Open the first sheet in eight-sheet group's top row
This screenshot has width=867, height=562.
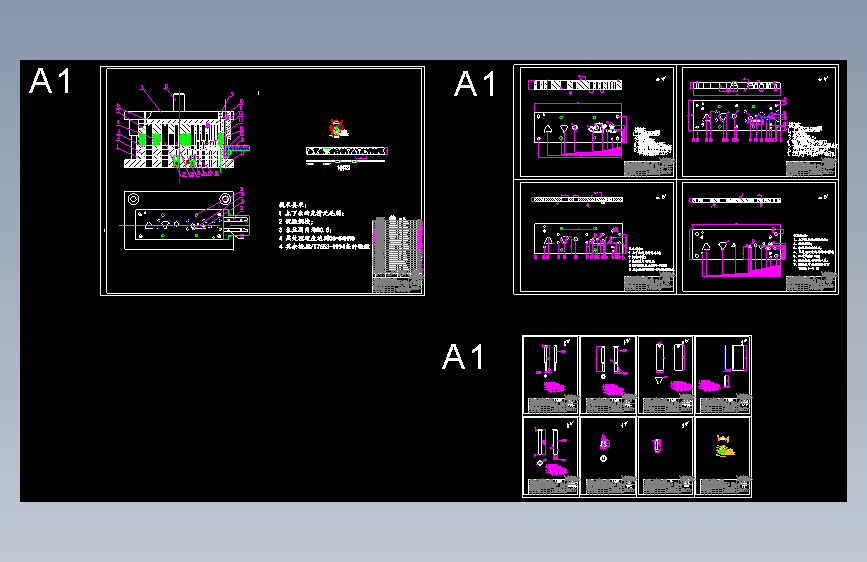click(551, 375)
